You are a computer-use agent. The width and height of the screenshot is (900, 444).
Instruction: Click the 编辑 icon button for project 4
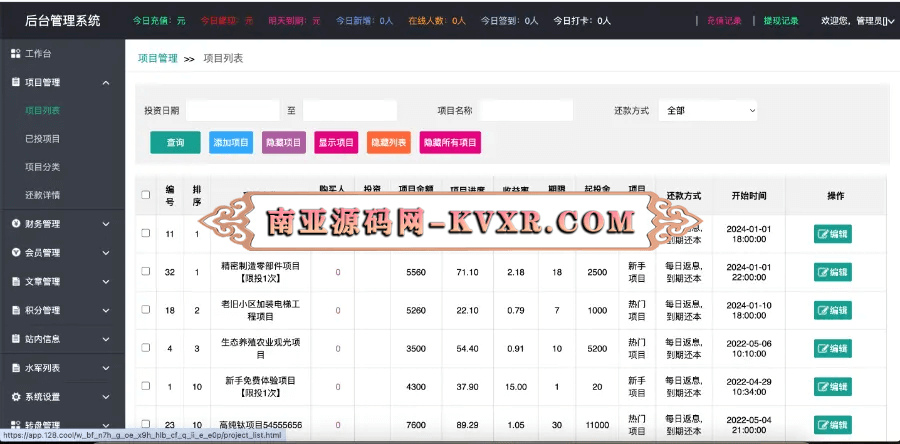pyautogui.click(x=832, y=348)
